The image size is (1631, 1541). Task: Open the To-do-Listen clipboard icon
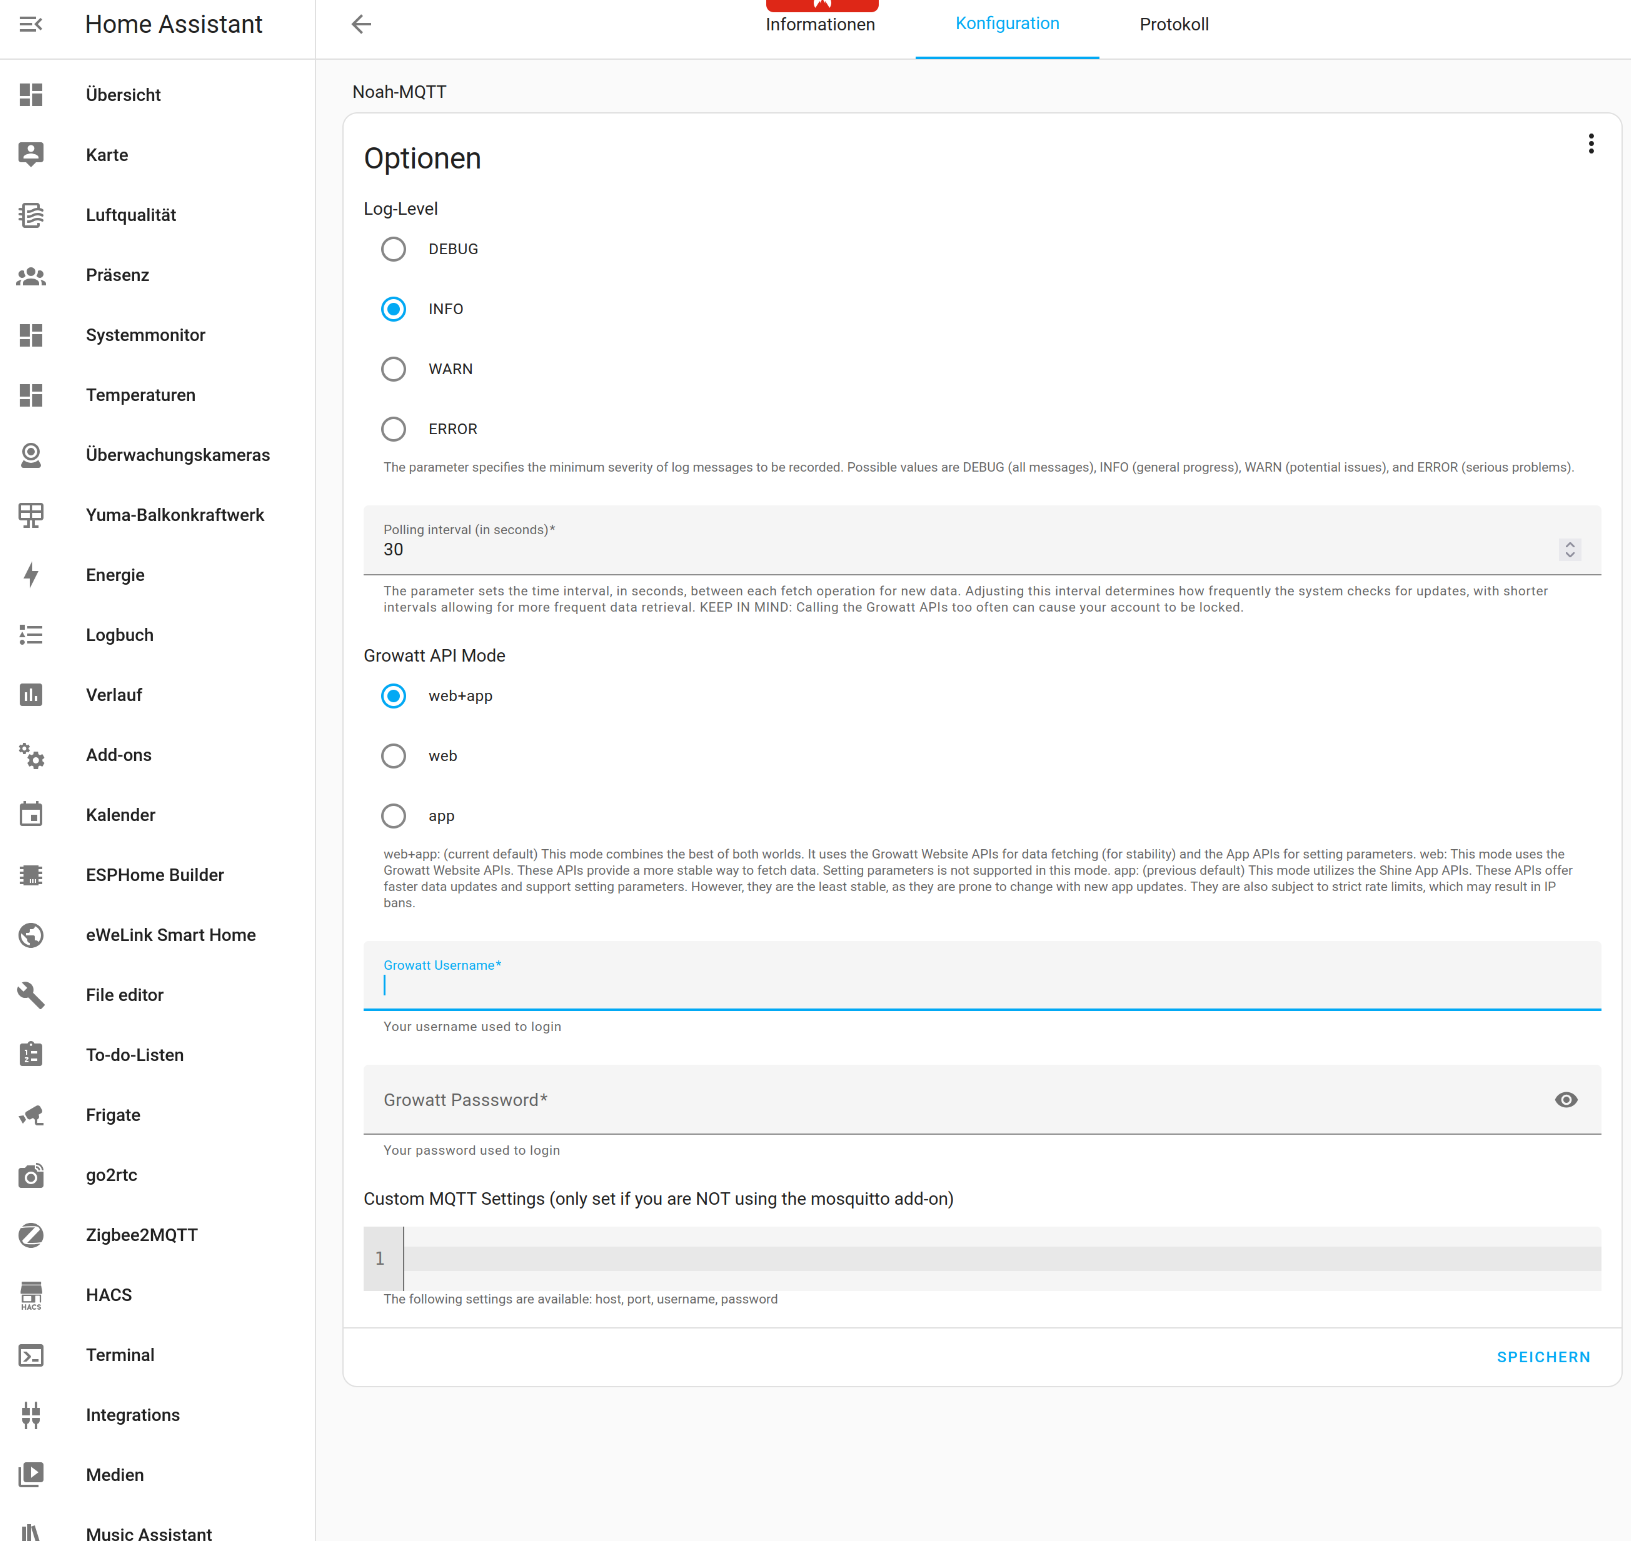(x=31, y=1055)
